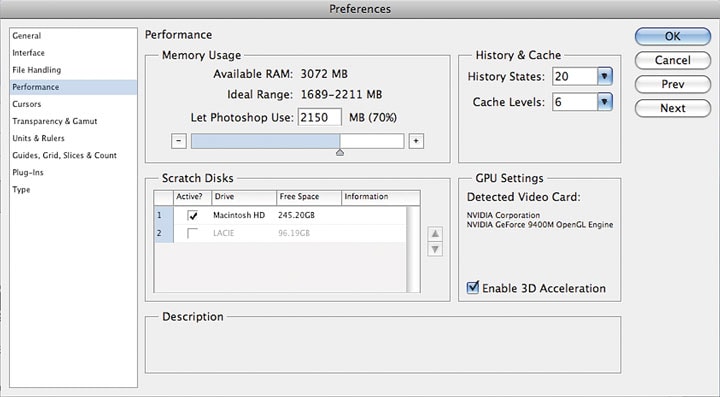
Task: Click the Active? column header
Action: 192,197
